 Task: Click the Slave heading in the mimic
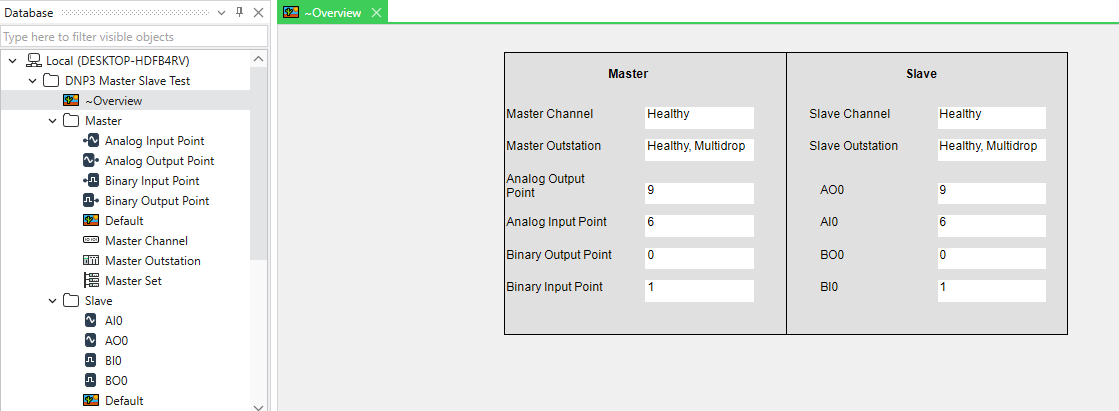point(921,73)
